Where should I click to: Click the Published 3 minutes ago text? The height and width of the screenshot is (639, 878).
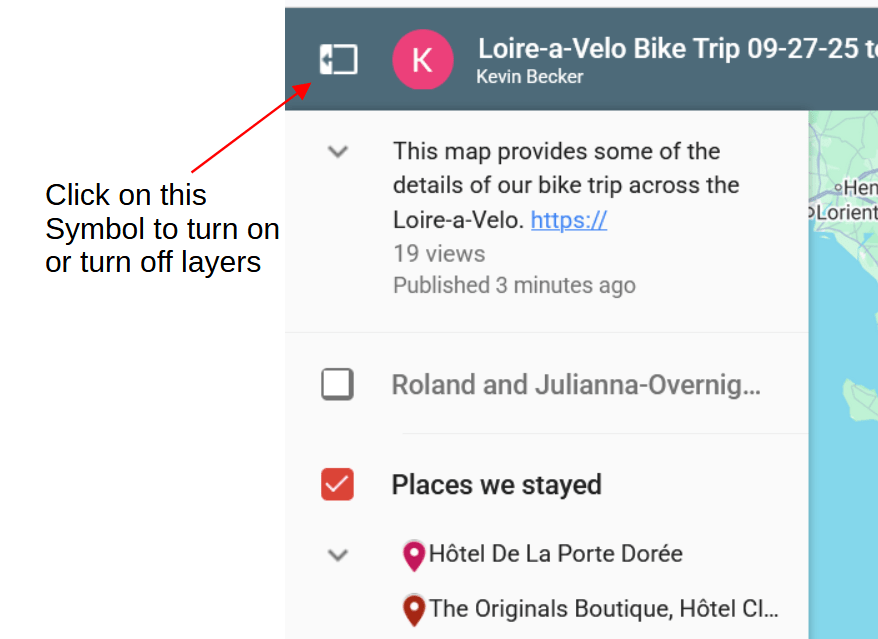click(514, 285)
